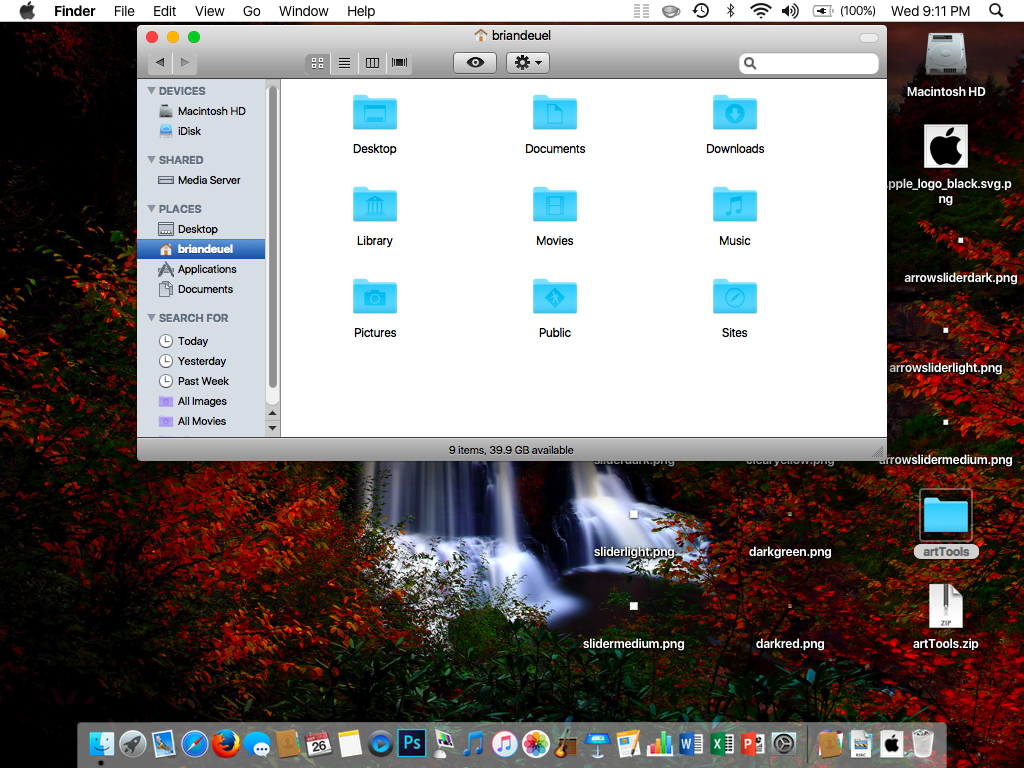
Task: Choose the All Movies saved search
Action: [201, 421]
